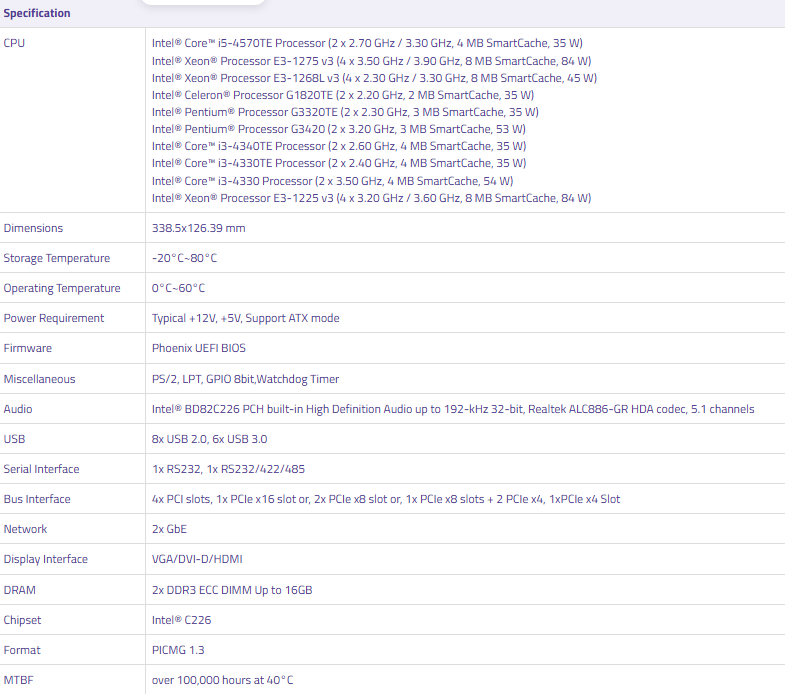
Task: Click the Storage Temperature label
Action: click(x=56, y=258)
